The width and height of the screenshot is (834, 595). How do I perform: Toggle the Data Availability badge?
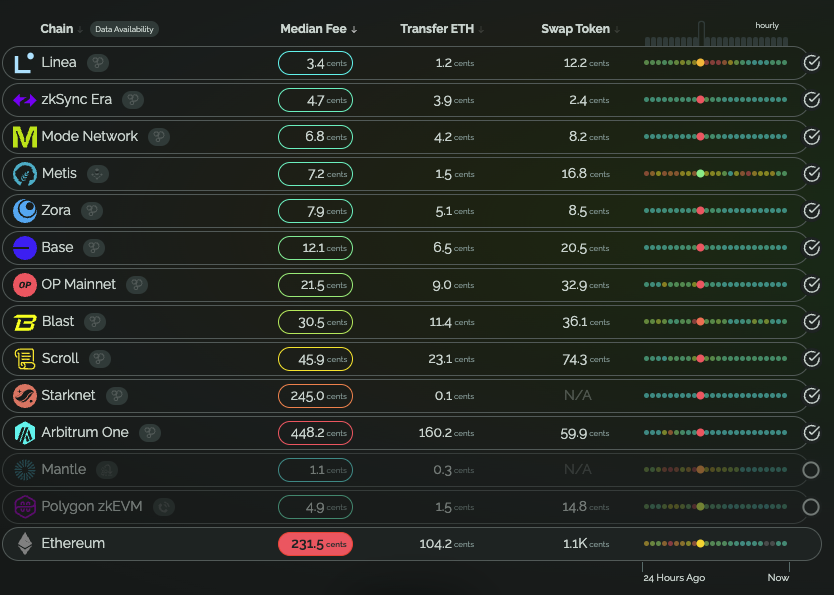[124, 29]
